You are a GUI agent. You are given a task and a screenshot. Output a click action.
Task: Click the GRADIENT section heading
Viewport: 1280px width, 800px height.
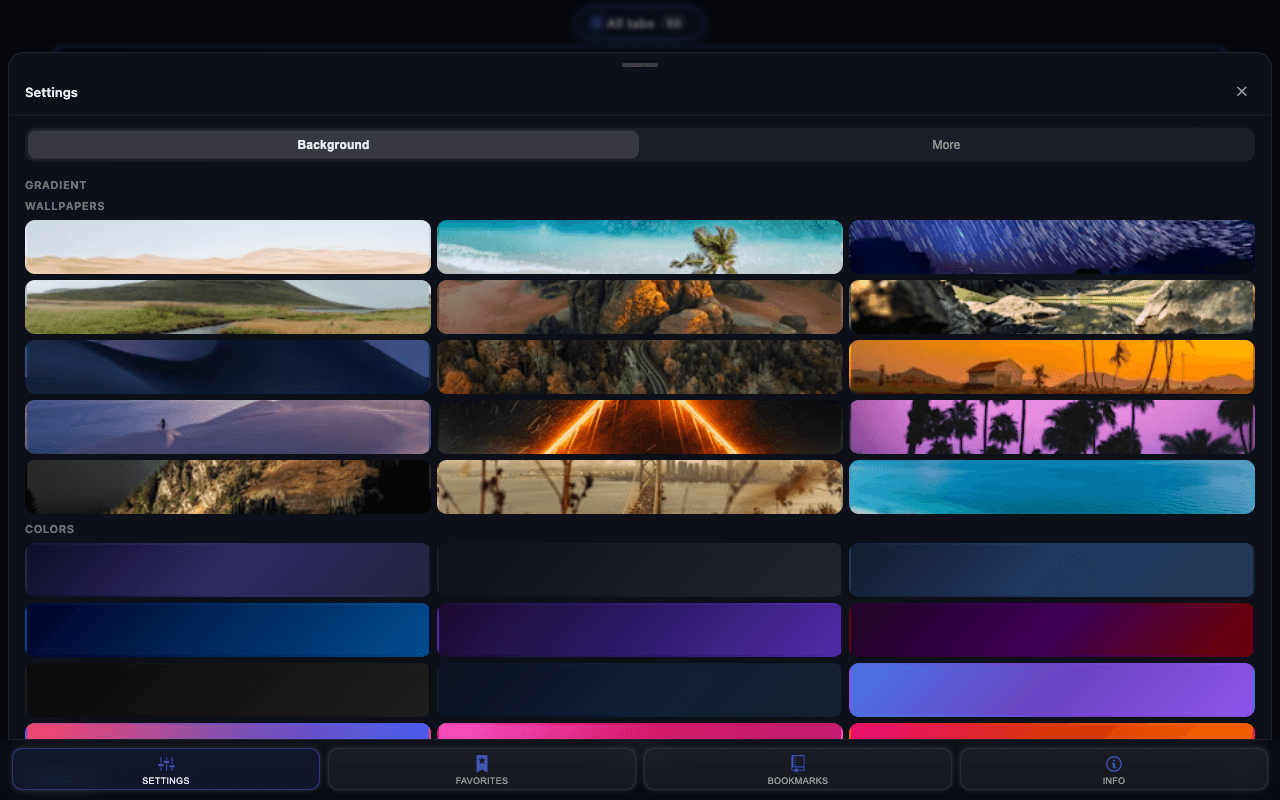[56, 185]
